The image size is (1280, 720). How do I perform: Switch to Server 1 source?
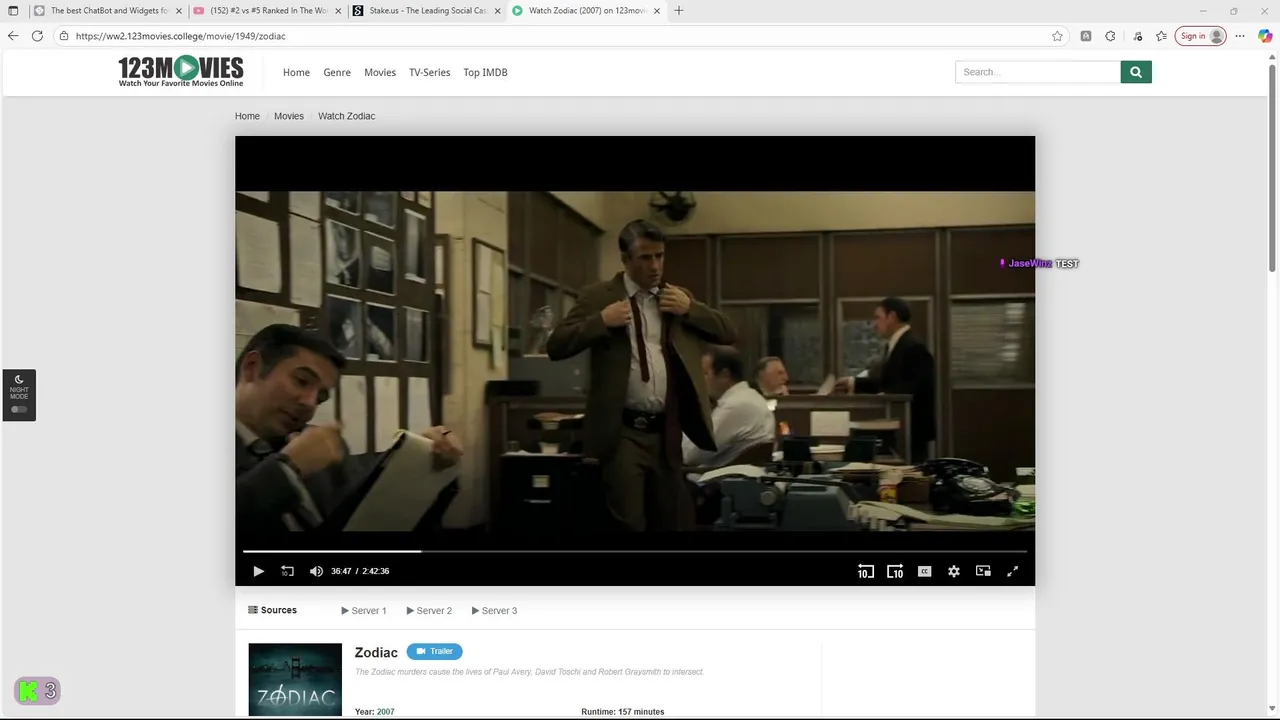click(363, 610)
